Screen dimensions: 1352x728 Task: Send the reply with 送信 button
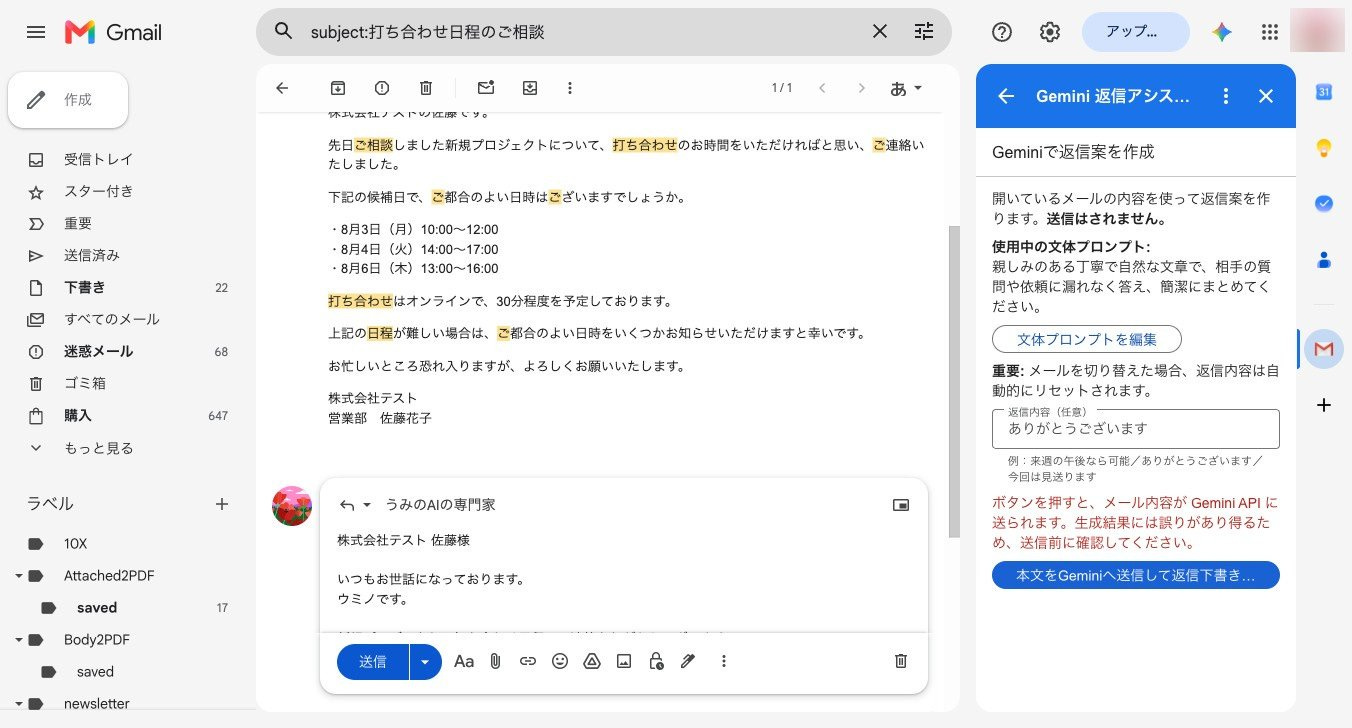(x=373, y=661)
